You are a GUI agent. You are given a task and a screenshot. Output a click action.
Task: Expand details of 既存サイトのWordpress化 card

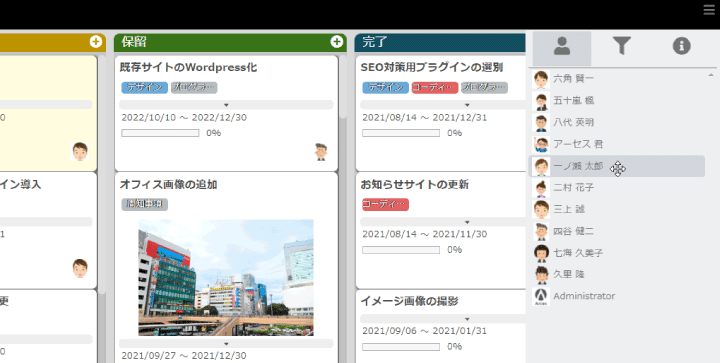pos(226,105)
